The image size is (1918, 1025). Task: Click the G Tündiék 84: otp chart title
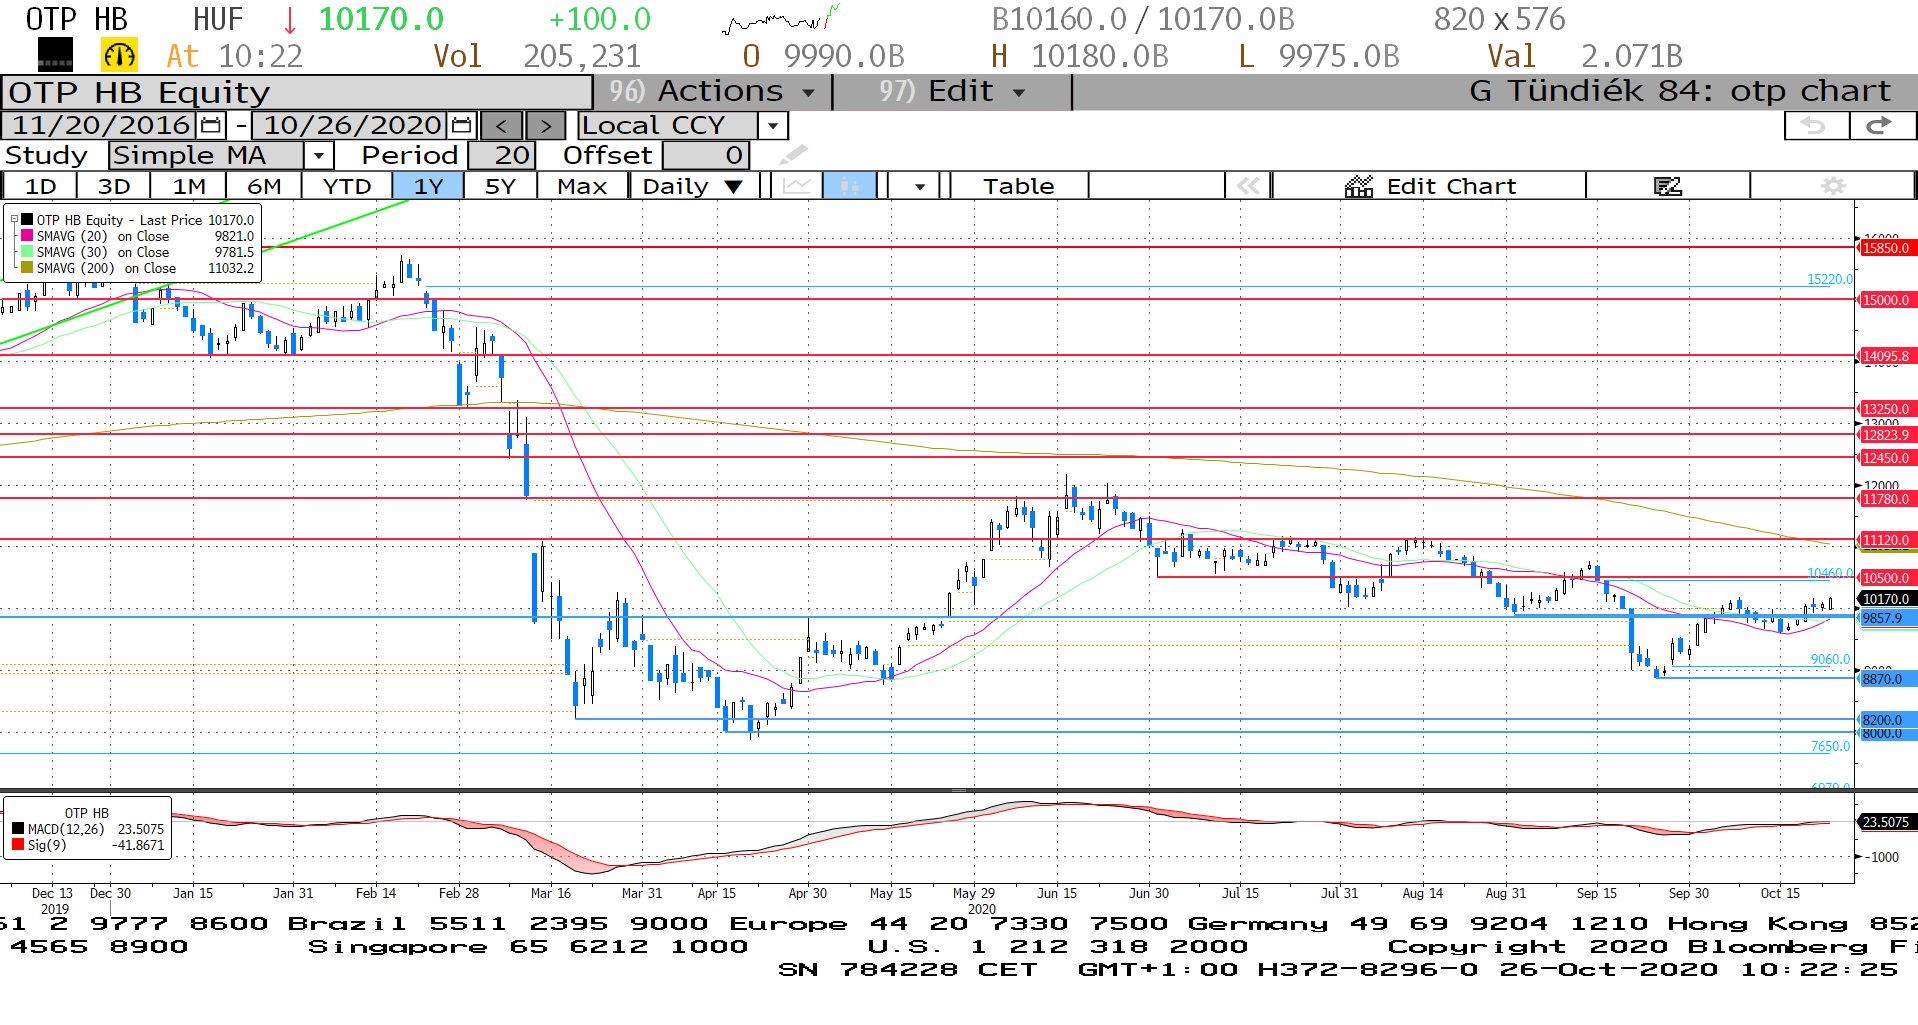coord(1680,92)
